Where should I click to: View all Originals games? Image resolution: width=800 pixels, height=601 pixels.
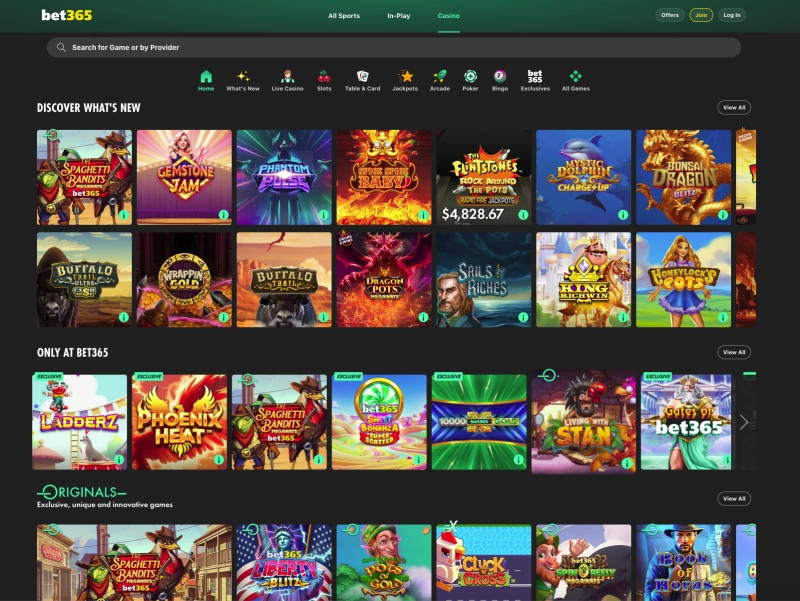pyautogui.click(x=734, y=498)
